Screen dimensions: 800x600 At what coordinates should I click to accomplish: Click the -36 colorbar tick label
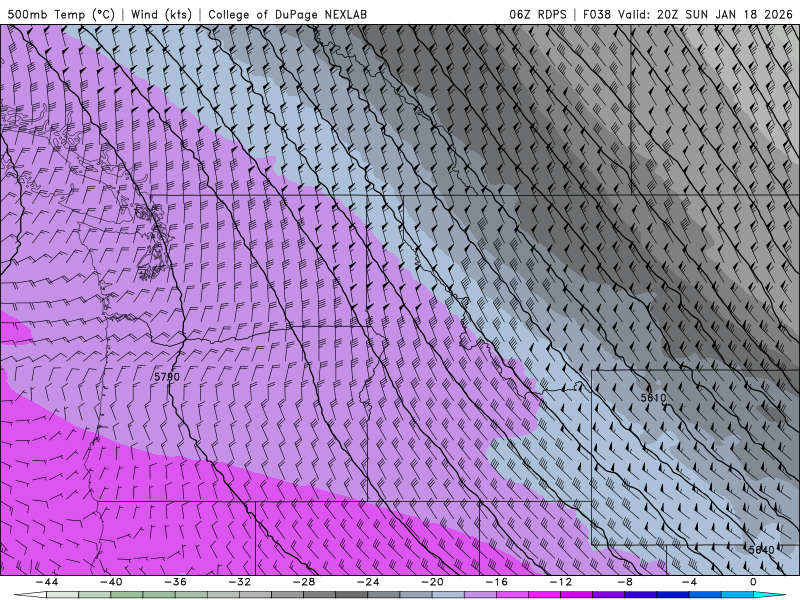[175, 582]
